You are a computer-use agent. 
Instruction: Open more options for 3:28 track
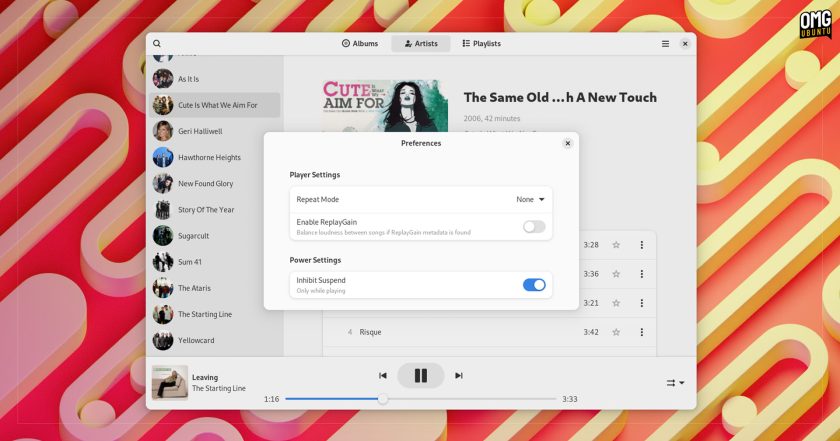[x=642, y=245]
